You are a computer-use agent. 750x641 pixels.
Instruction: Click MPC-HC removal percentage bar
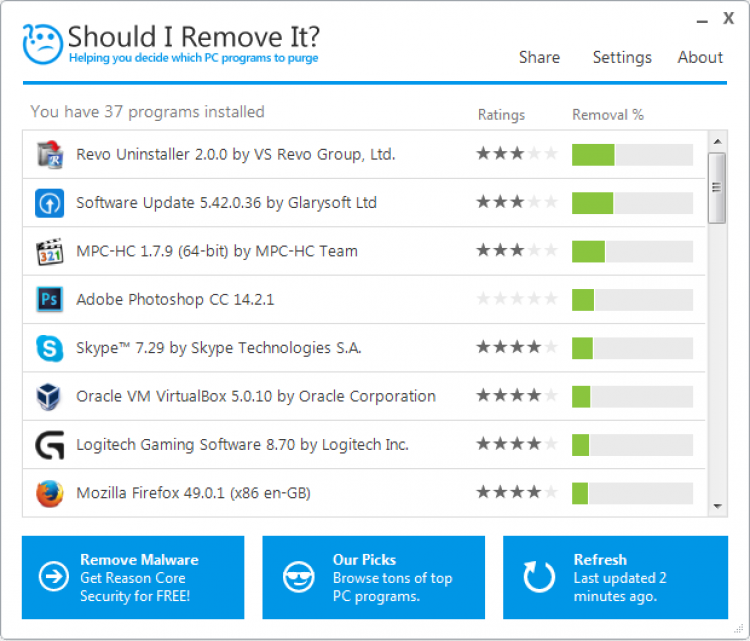click(x=632, y=252)
